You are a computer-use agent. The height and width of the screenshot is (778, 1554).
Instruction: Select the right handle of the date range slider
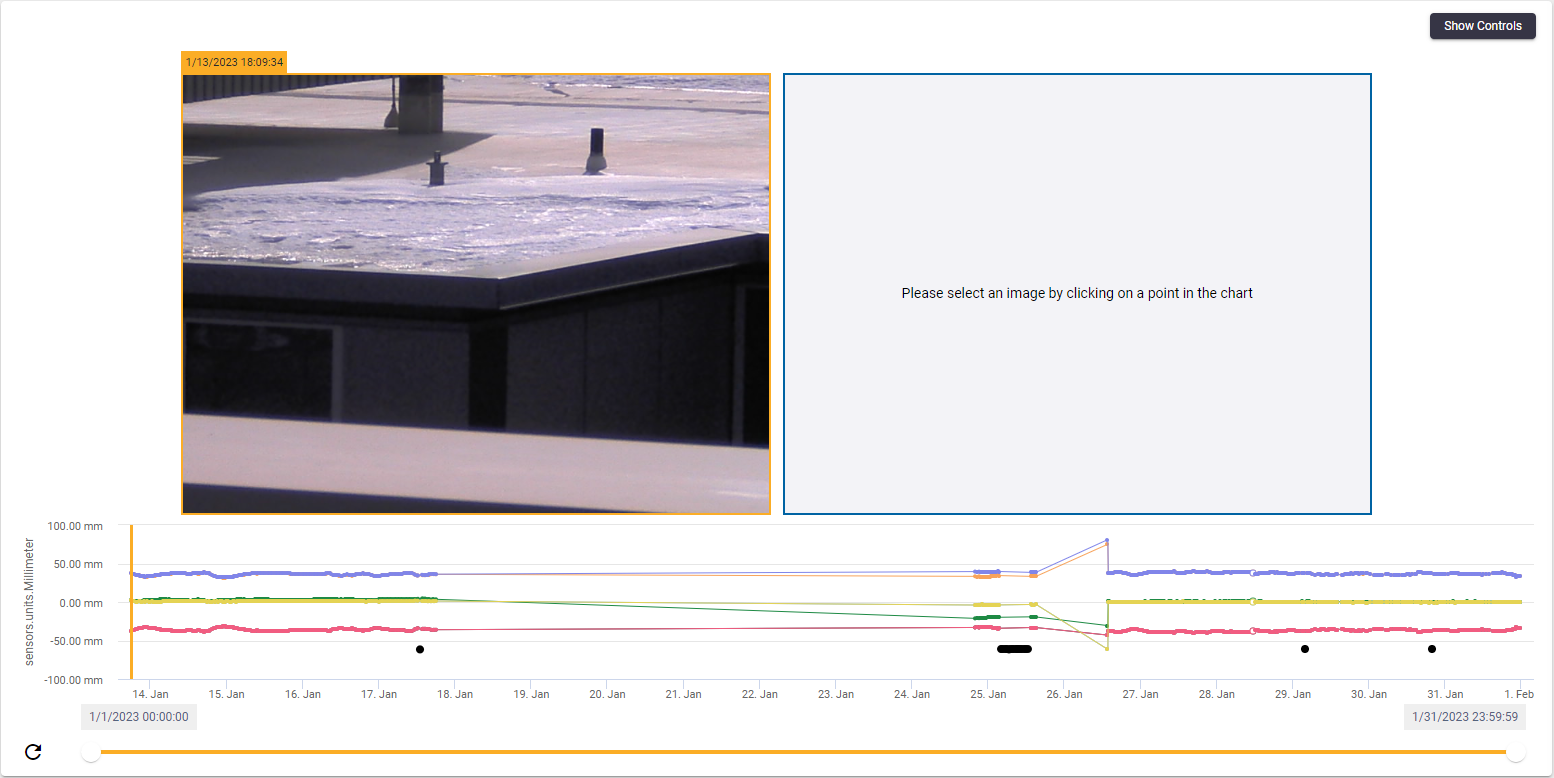1516,752
